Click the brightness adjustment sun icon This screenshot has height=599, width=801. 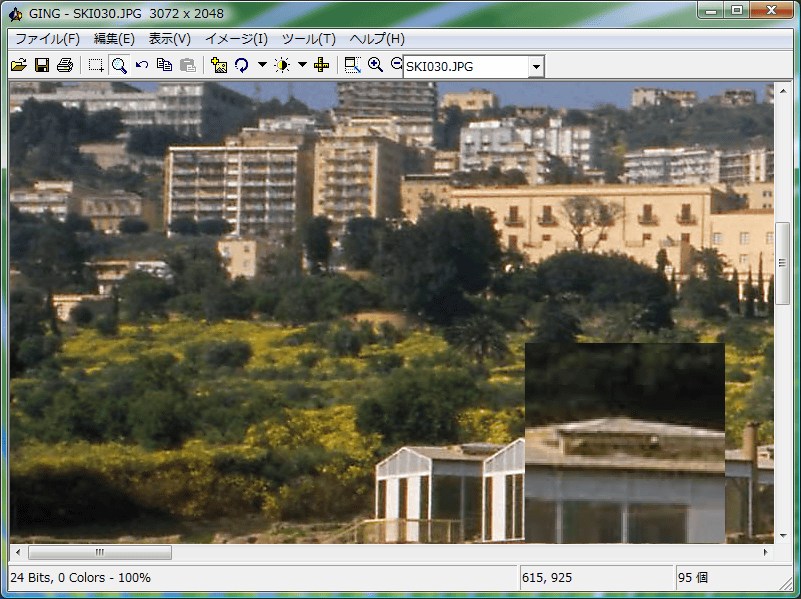point(282,66)
